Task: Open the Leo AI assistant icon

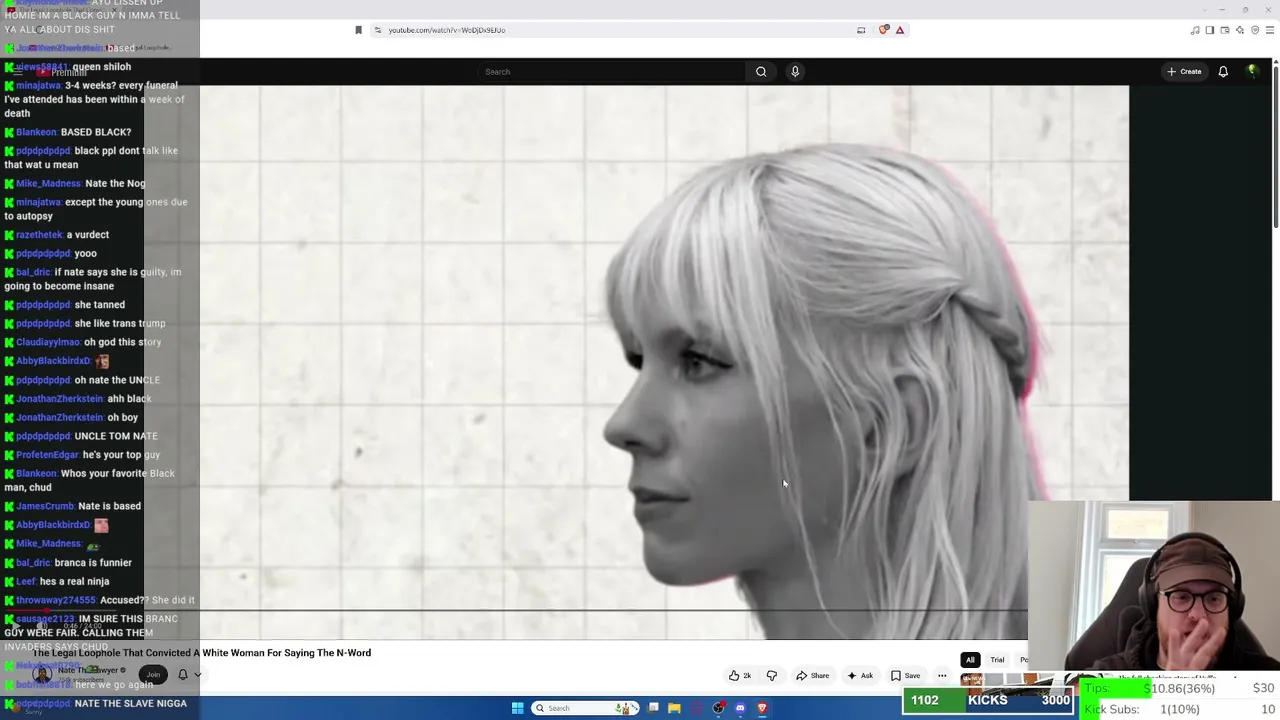Action: coord(1240,30)
